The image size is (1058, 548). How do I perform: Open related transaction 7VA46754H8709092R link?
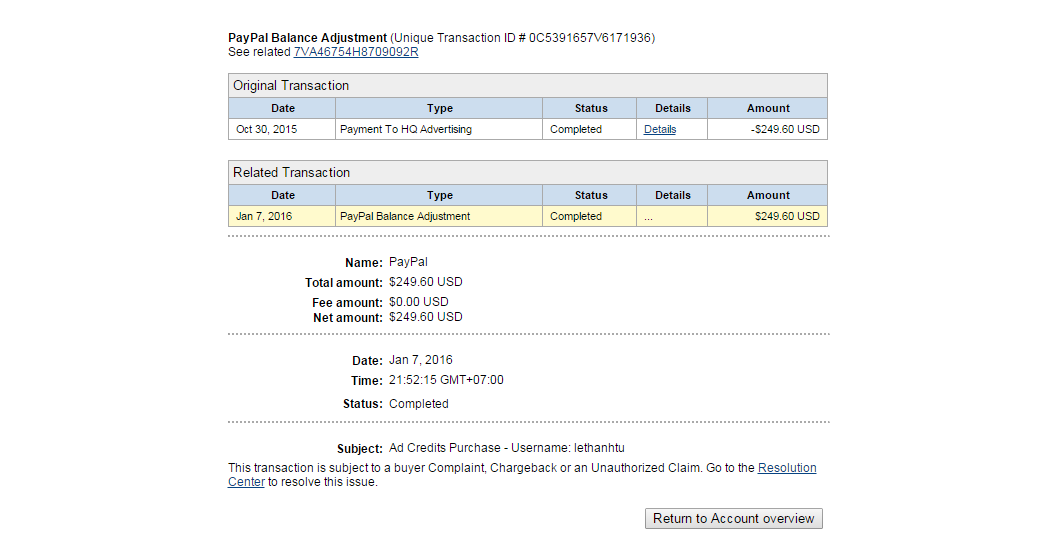coord(356,52)
